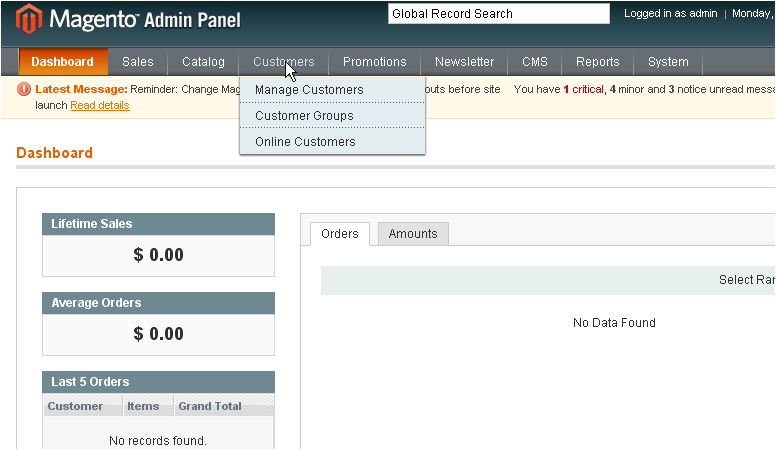Click the Logged in as admin text

click(x=671, y=13)
